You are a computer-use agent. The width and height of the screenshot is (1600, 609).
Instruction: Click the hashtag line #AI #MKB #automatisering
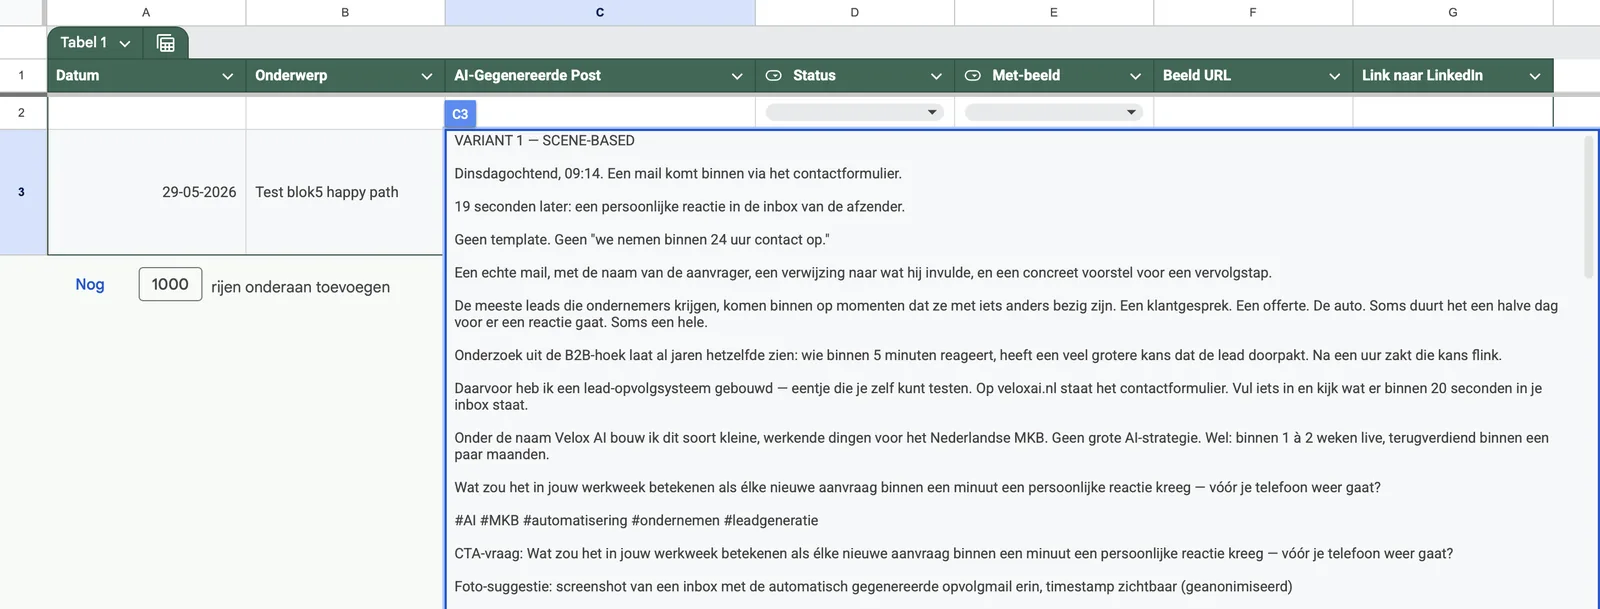click(636, 521)
